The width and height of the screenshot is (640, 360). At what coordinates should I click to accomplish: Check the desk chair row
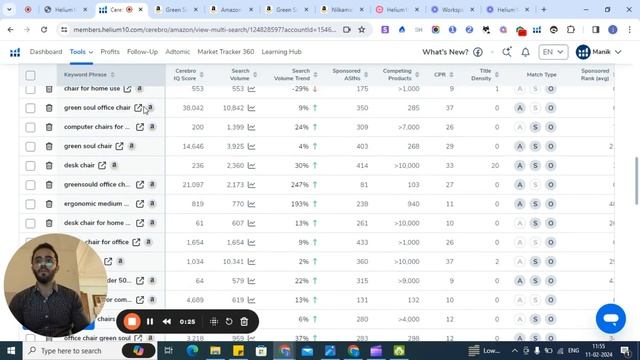pyautogui.click(x=30, y=165)
